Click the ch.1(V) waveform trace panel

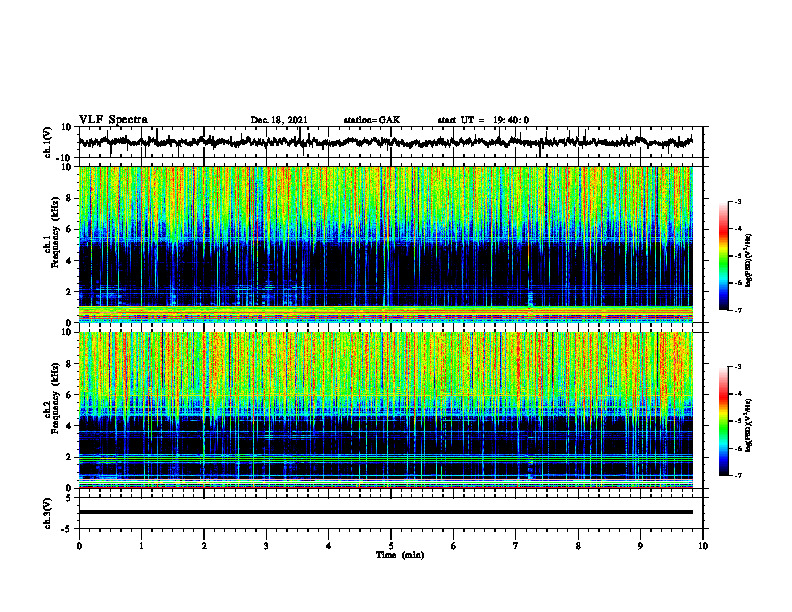coord(391,142)
